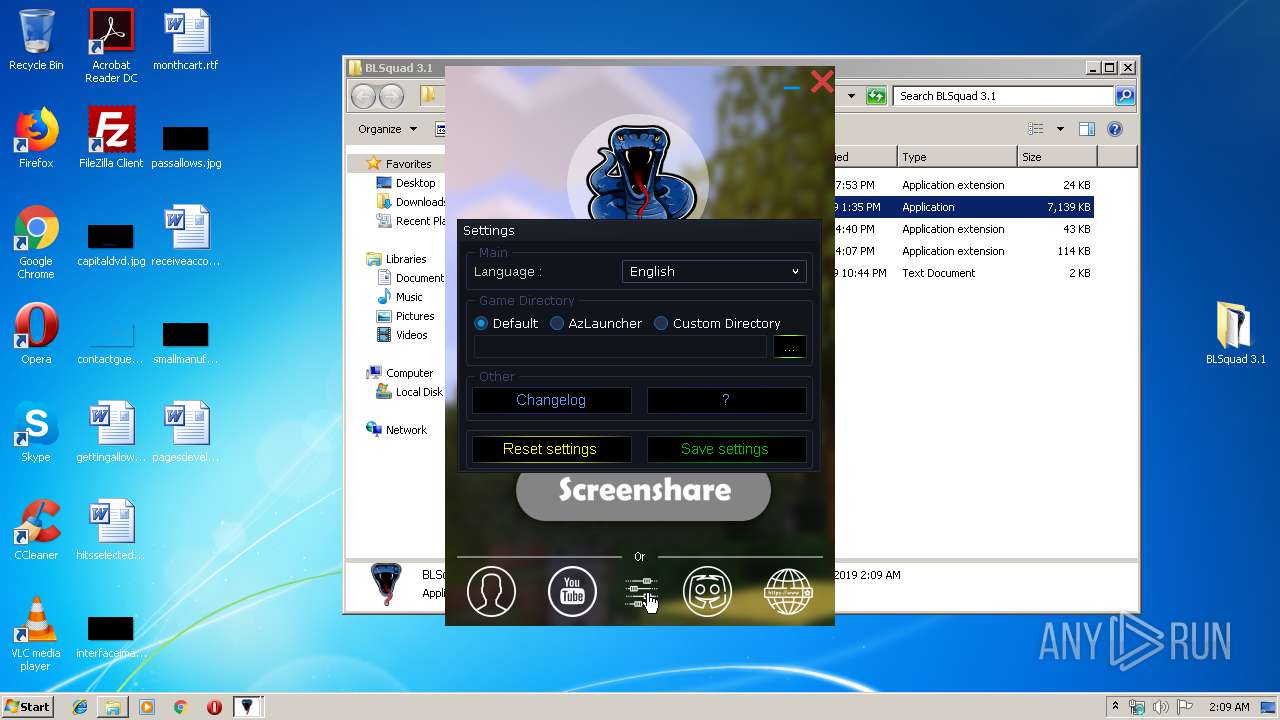Viewport: 1280px width, 720px height.
Task: Select Pictures library in the navigation pane
Action: [x=405, y=316]
